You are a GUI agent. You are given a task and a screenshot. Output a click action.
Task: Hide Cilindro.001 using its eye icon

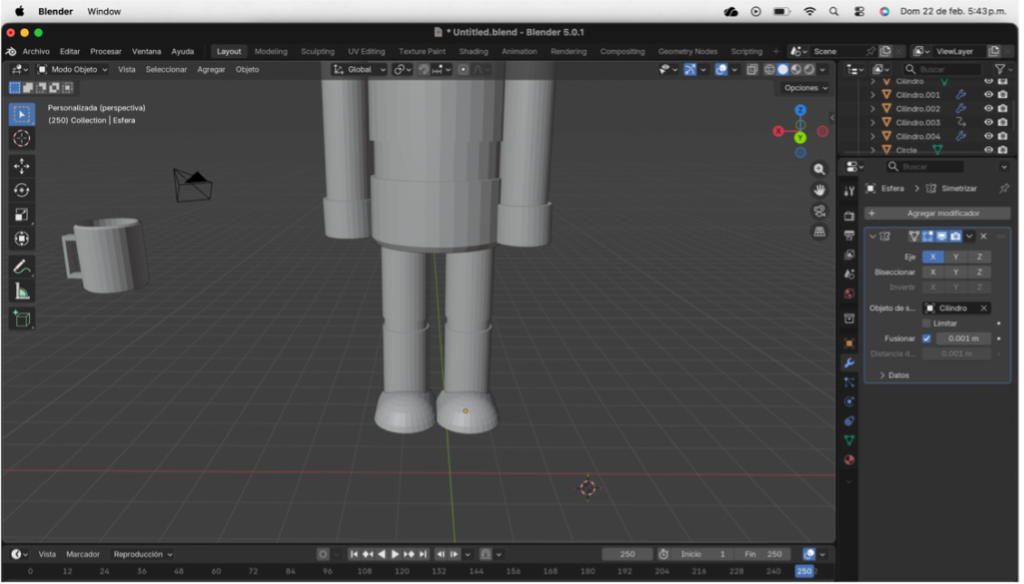click(x=988, y=95)
